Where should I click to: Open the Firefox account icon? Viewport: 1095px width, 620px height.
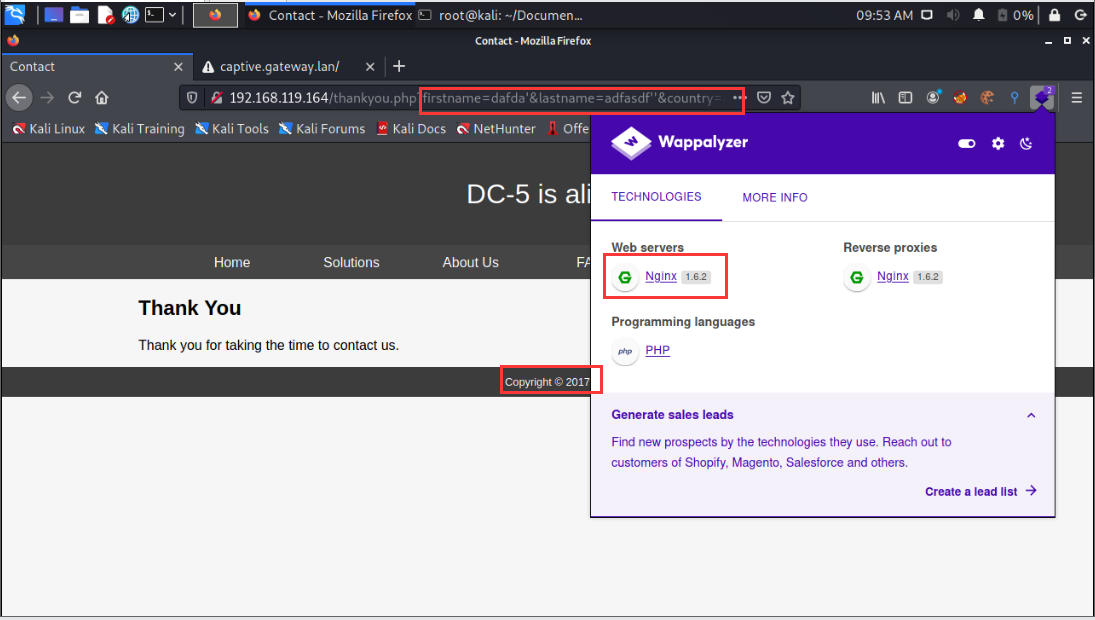[x=933, y=98]
